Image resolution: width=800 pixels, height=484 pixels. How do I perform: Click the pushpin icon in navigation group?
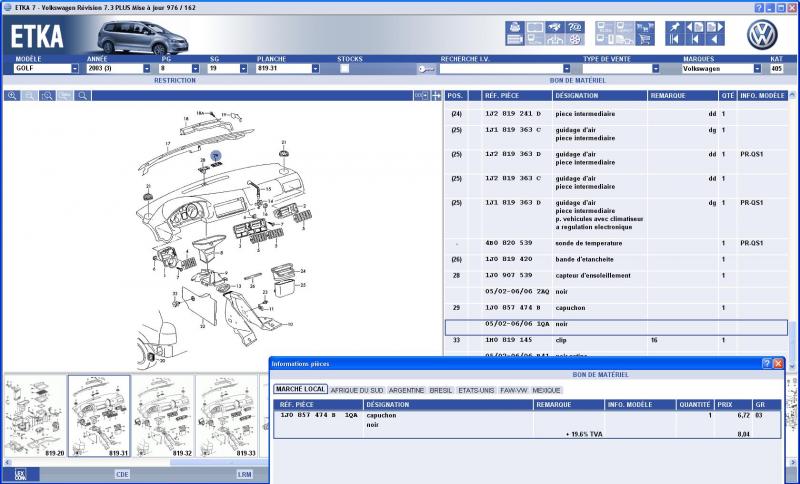pyautogui.click(x=675, y=27)
